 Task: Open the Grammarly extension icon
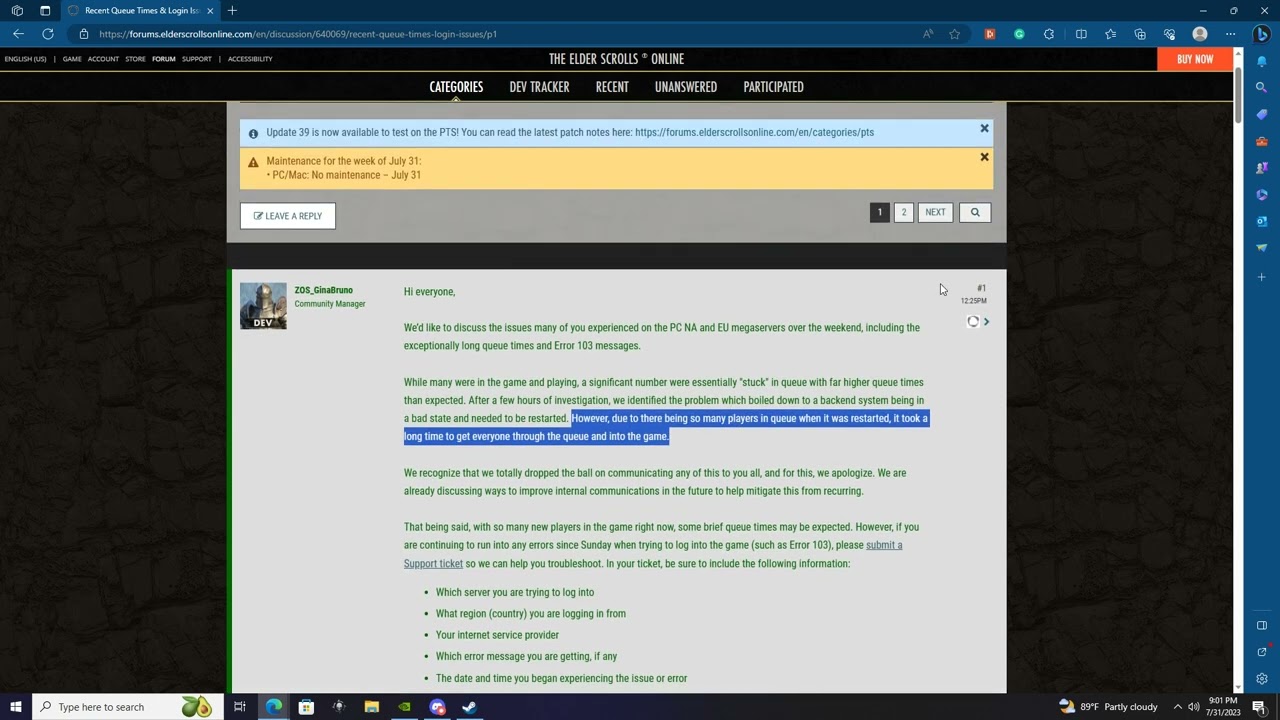click(1019, 34)
